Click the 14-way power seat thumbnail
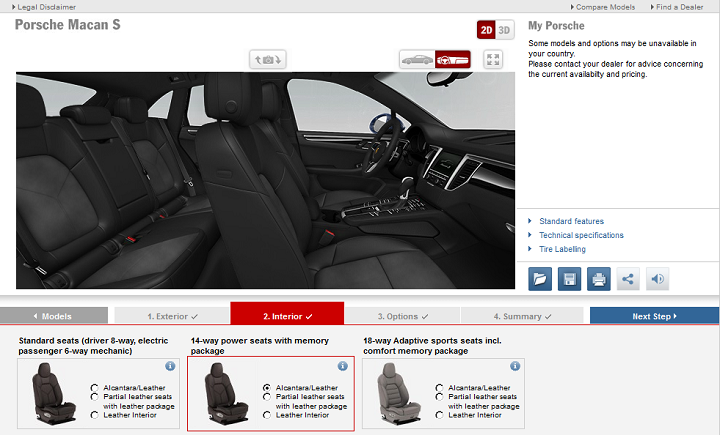The image size is (720, 435). tap(225, 394)
